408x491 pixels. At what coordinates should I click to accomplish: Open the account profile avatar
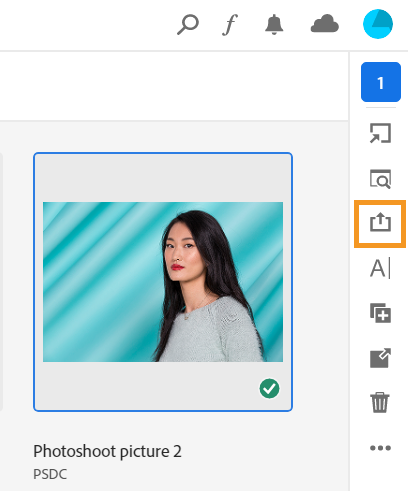tap(378, 24)
